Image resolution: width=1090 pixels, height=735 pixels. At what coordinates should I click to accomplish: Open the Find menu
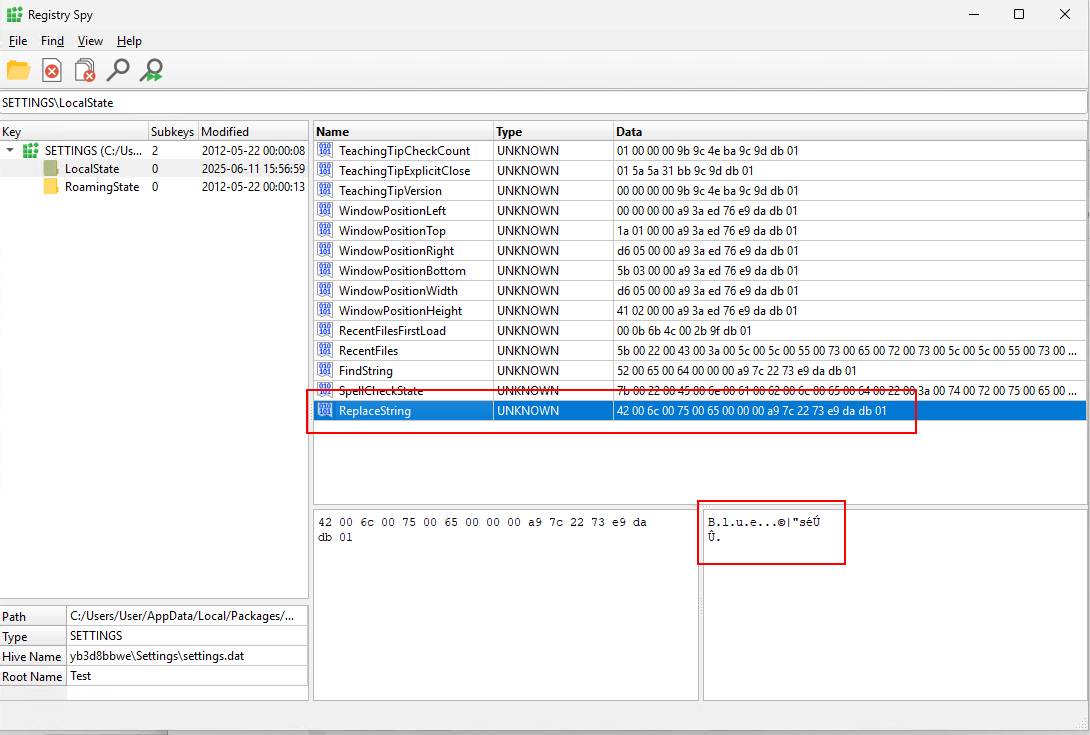[x=52, y=41]
